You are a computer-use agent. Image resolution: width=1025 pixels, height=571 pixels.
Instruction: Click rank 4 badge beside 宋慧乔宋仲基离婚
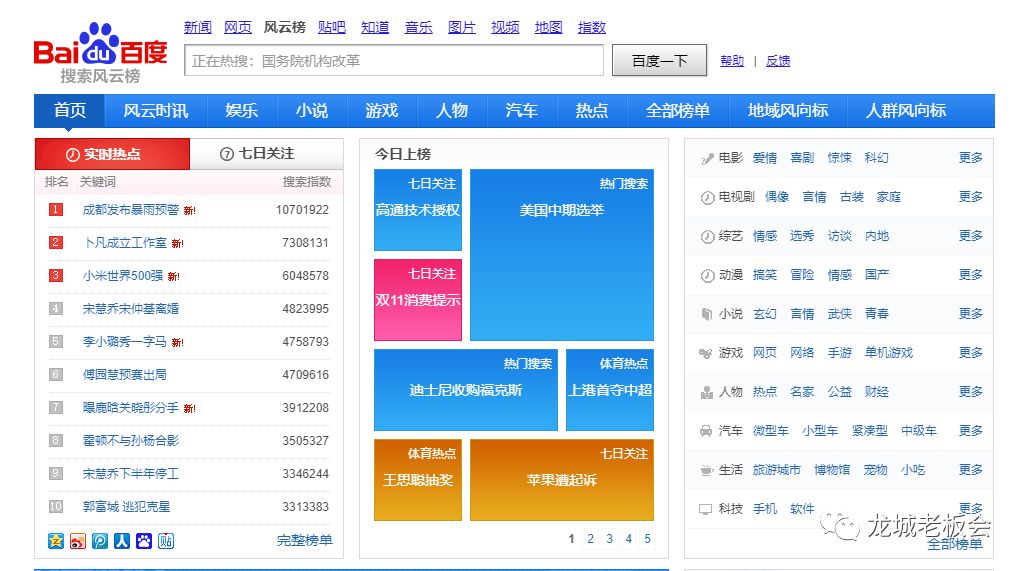pos(56,309)
